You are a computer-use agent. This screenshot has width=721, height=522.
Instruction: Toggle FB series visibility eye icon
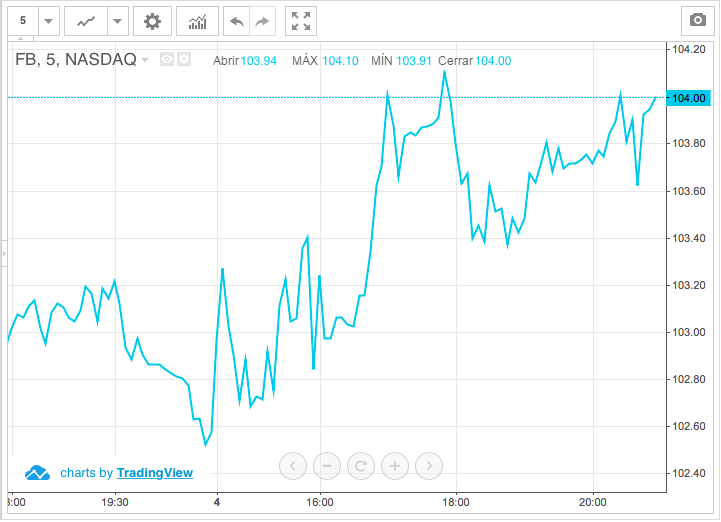pos(167,60)
